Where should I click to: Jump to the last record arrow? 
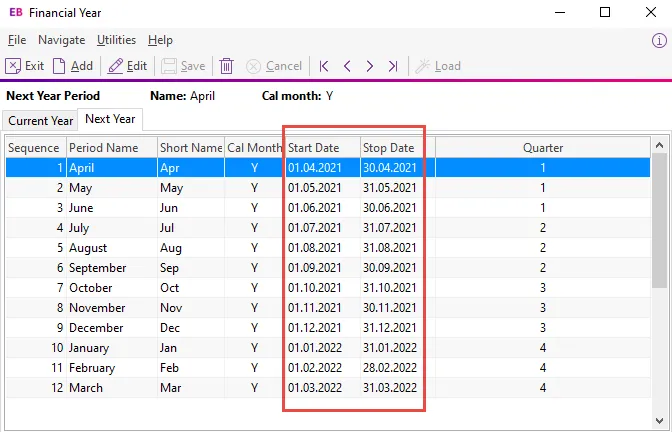[393, 66]
